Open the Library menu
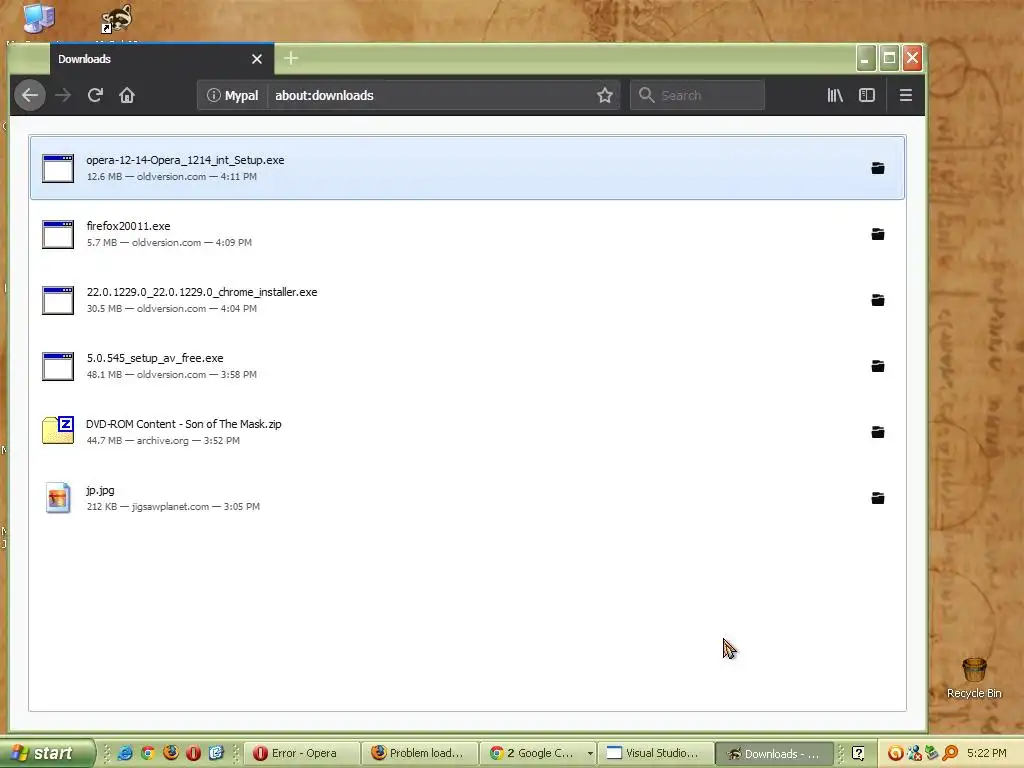Viewport: 1024px width, 768px height. coord(835,95)
